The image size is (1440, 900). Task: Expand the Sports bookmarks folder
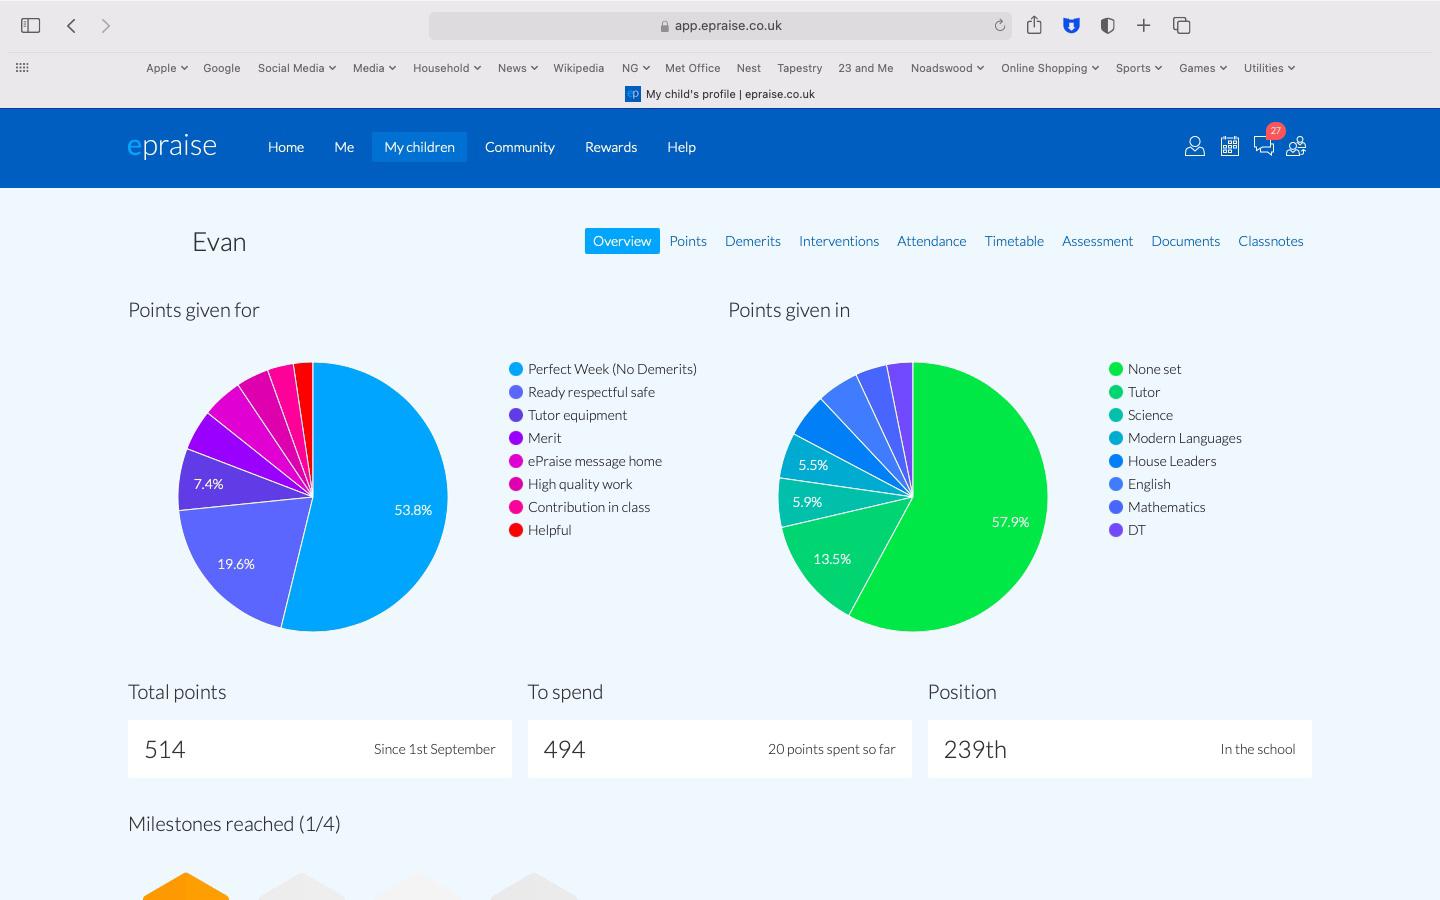click(x=1139, y=68)
